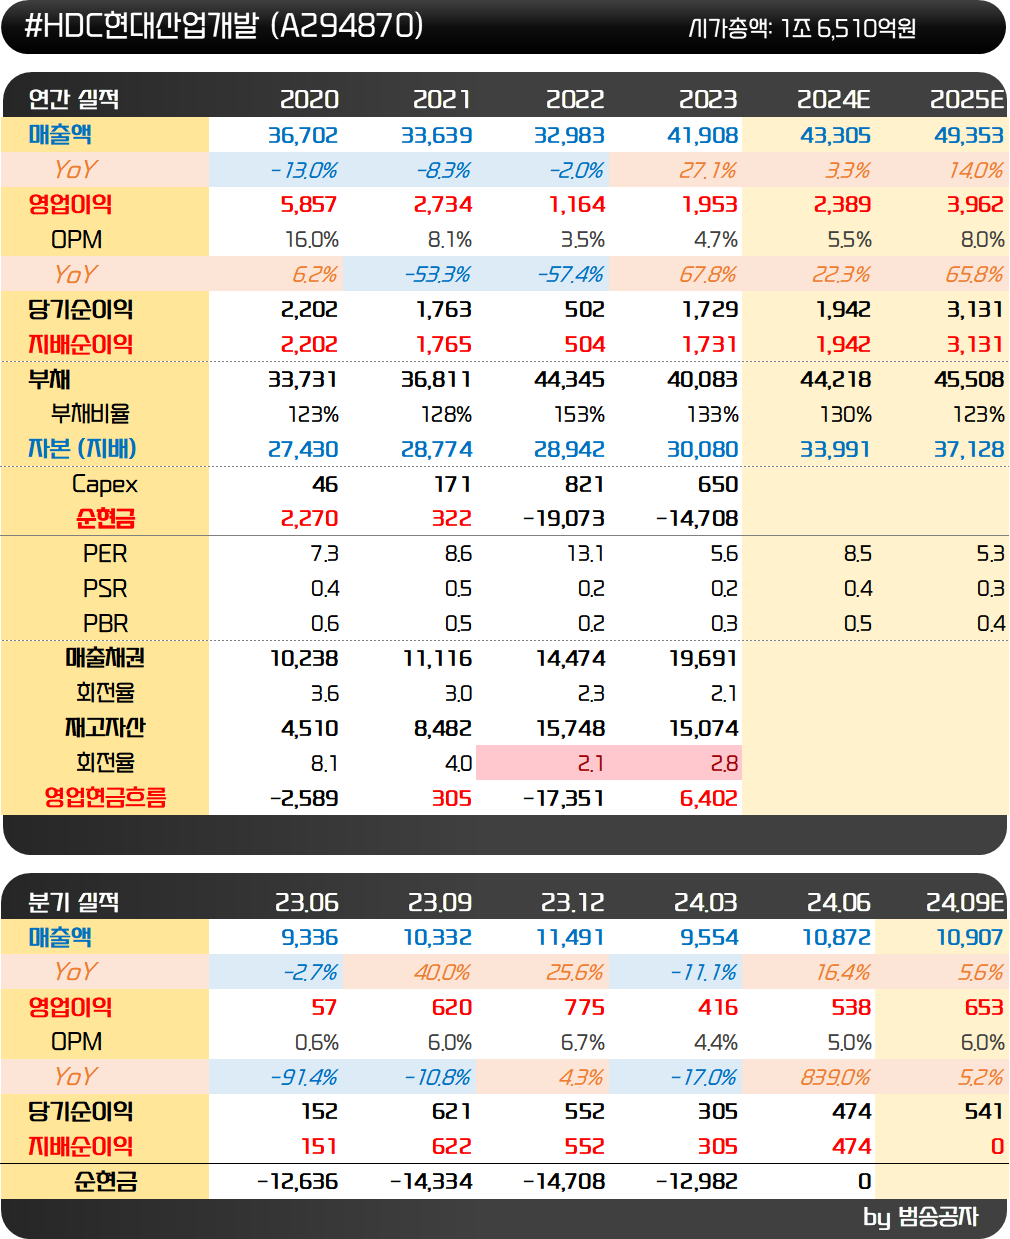
Task: Select the operating profit YoY -53.3%
Action: (438, 274)
